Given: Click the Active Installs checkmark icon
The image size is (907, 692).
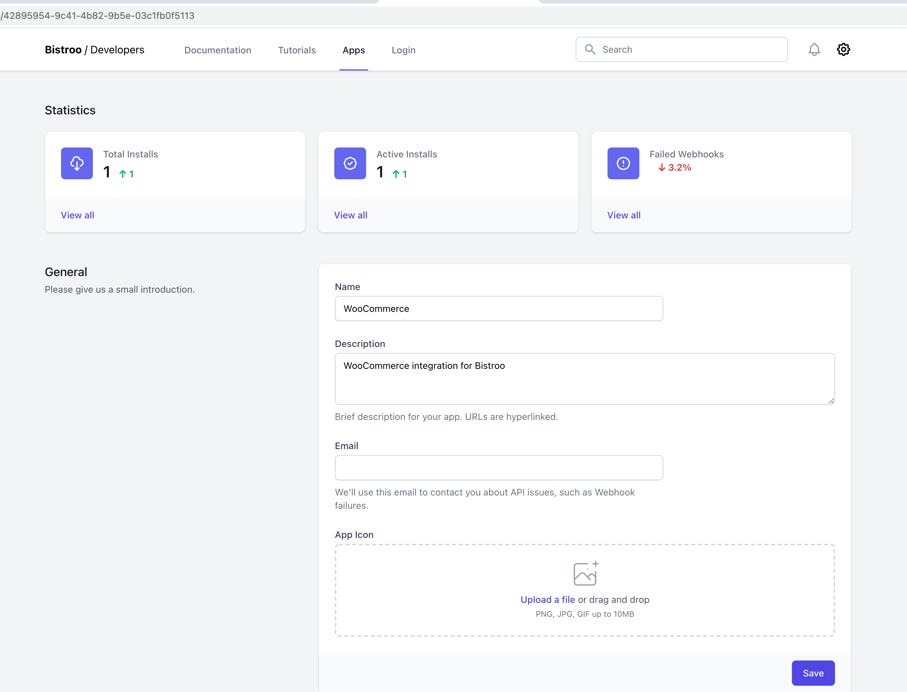Looking at the screenshot, I should (x=350, y=163).
